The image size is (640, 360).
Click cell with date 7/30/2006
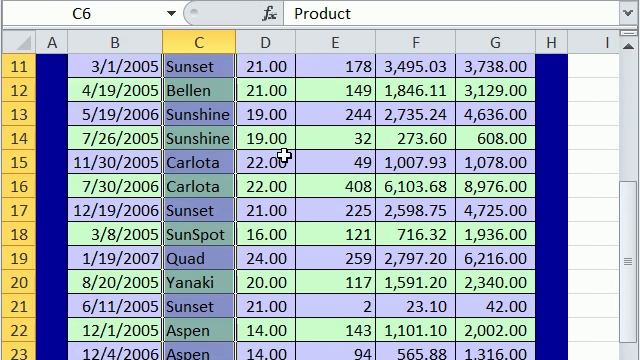pyautogui.click(x=115, y=186)
